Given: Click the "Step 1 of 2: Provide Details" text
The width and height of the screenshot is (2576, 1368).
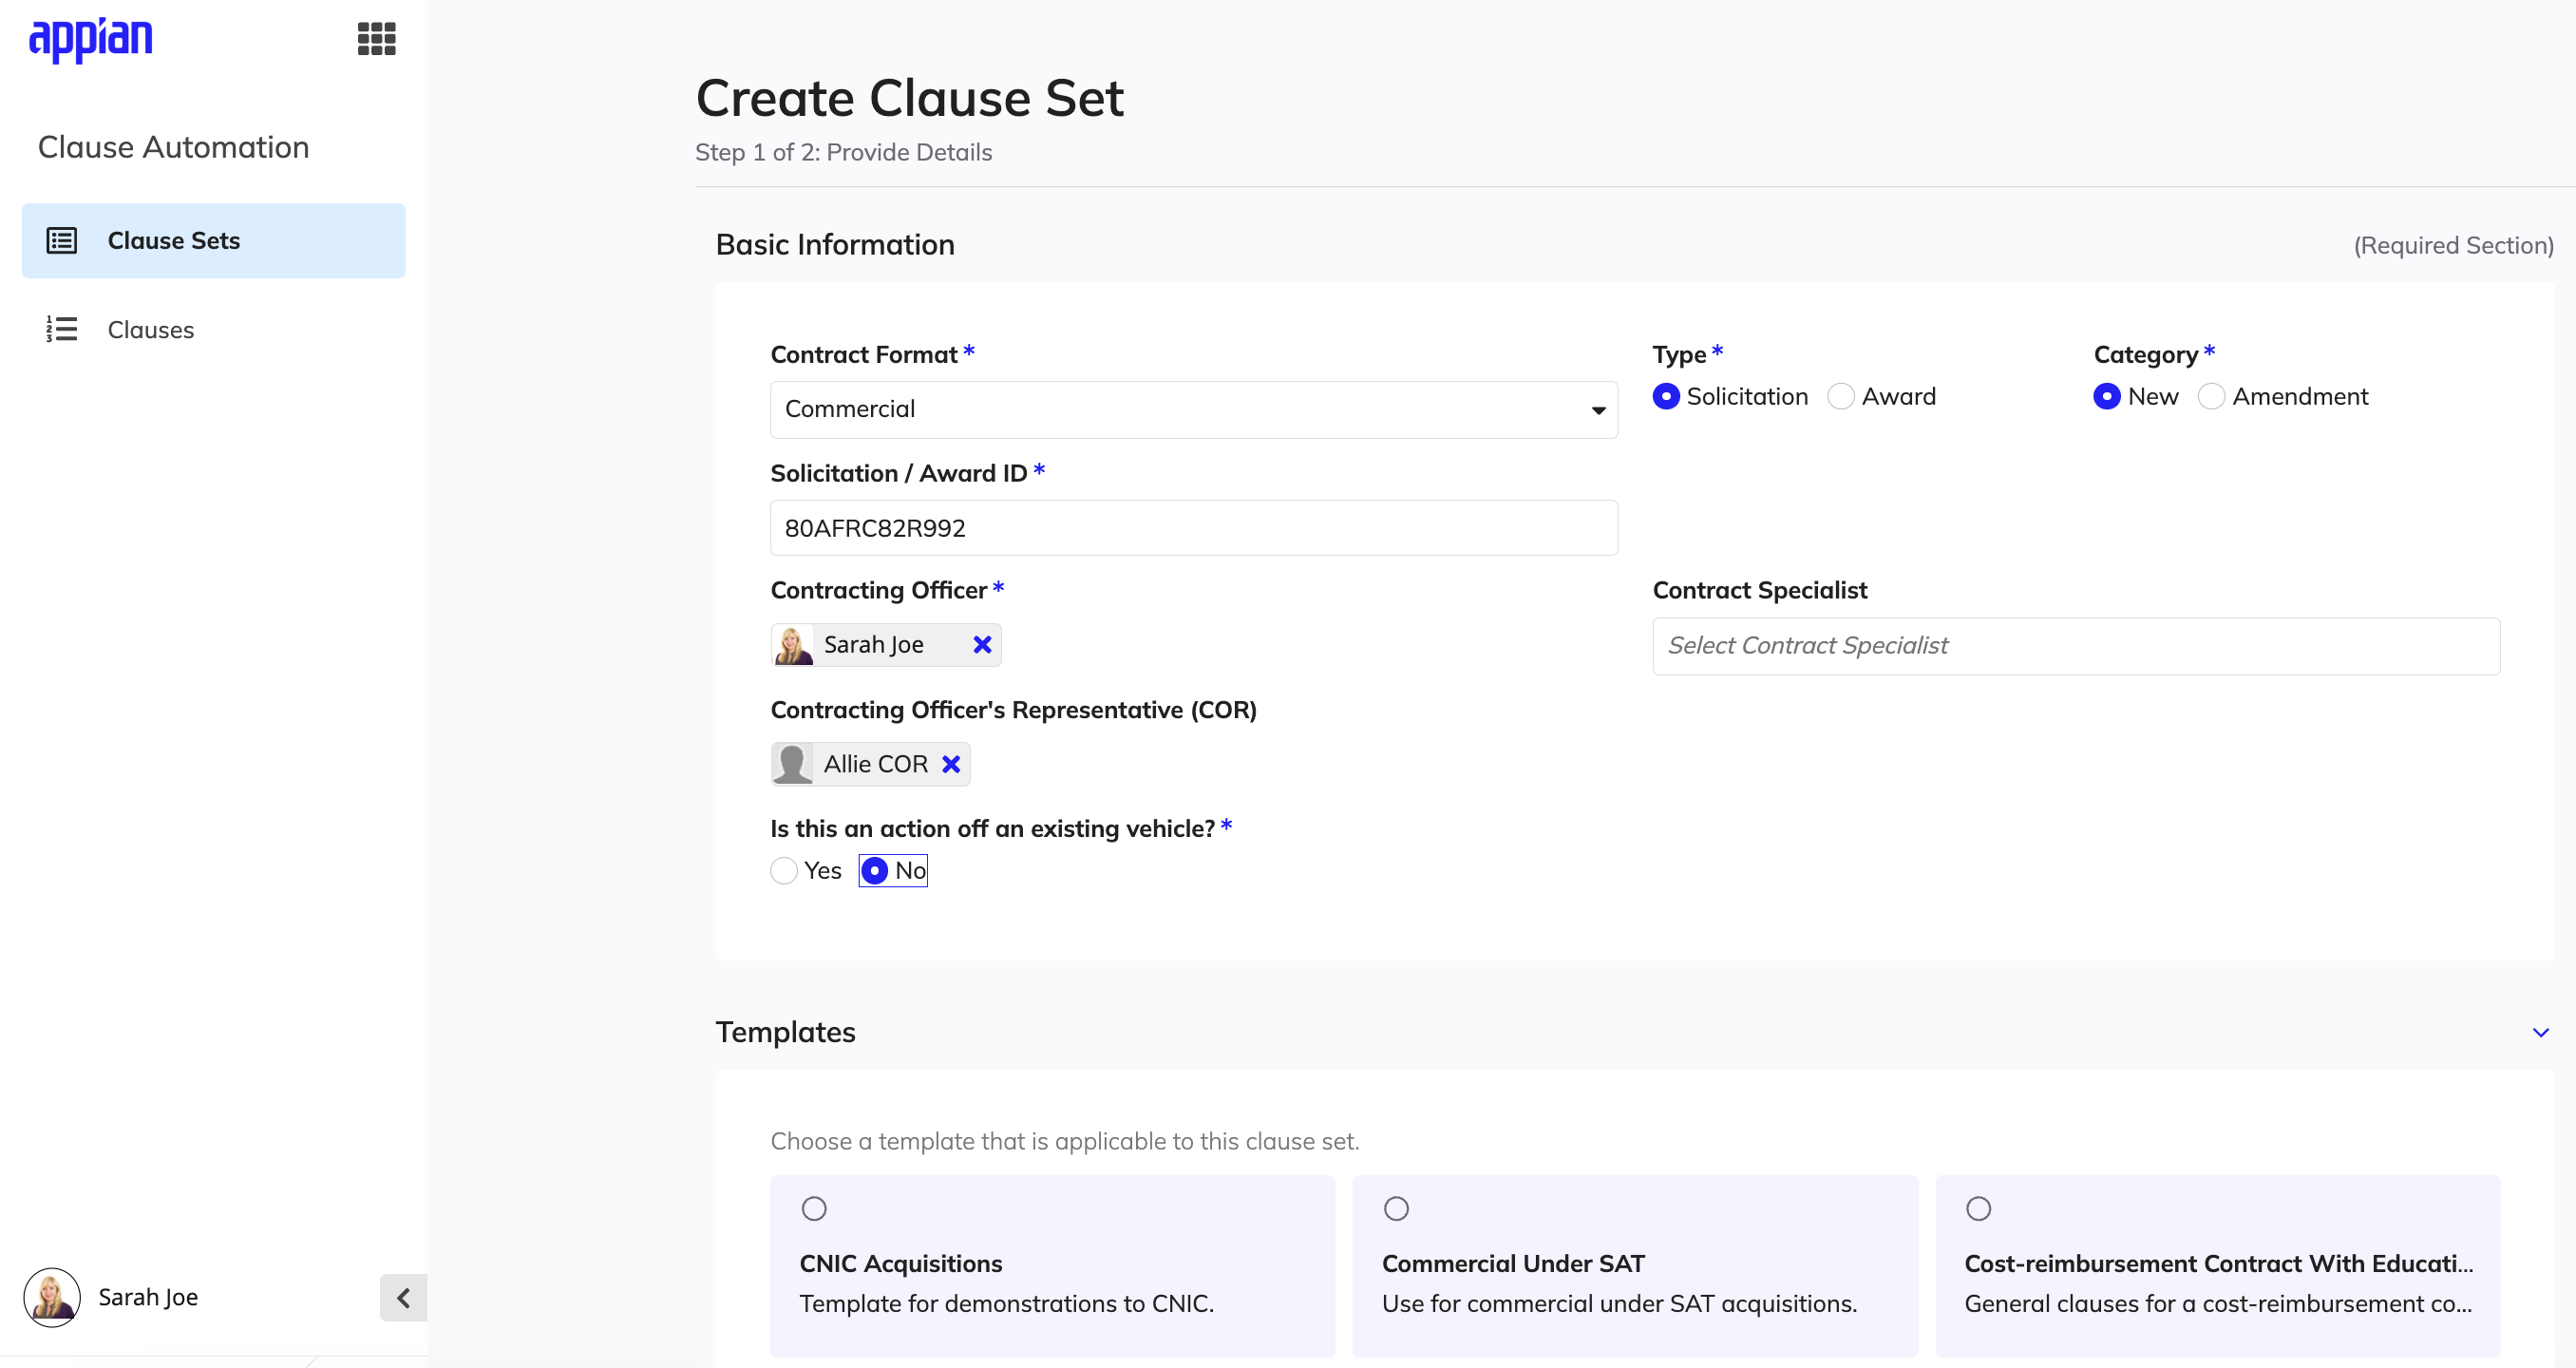Looking at the screenshot, I should pyautogui.click(x=843, y=152).
